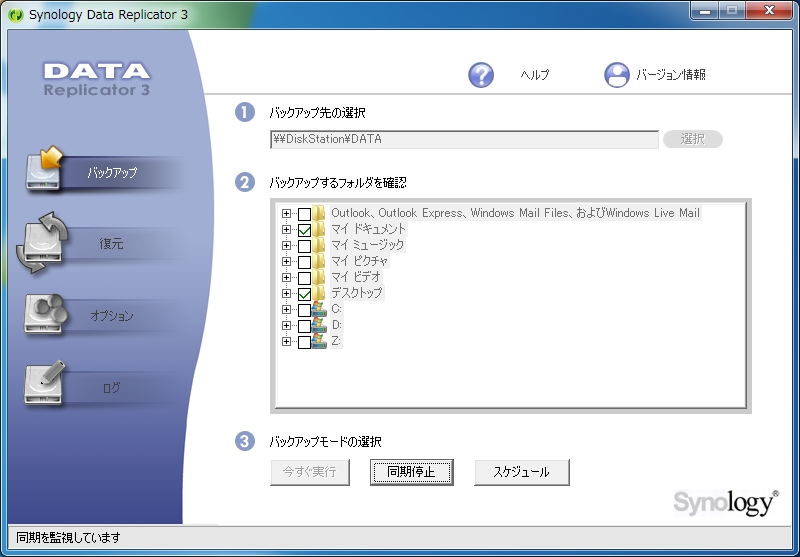The image size is (800, 557).
Task: Select the マイ ビデオ tree label
Action: [356, 277]
